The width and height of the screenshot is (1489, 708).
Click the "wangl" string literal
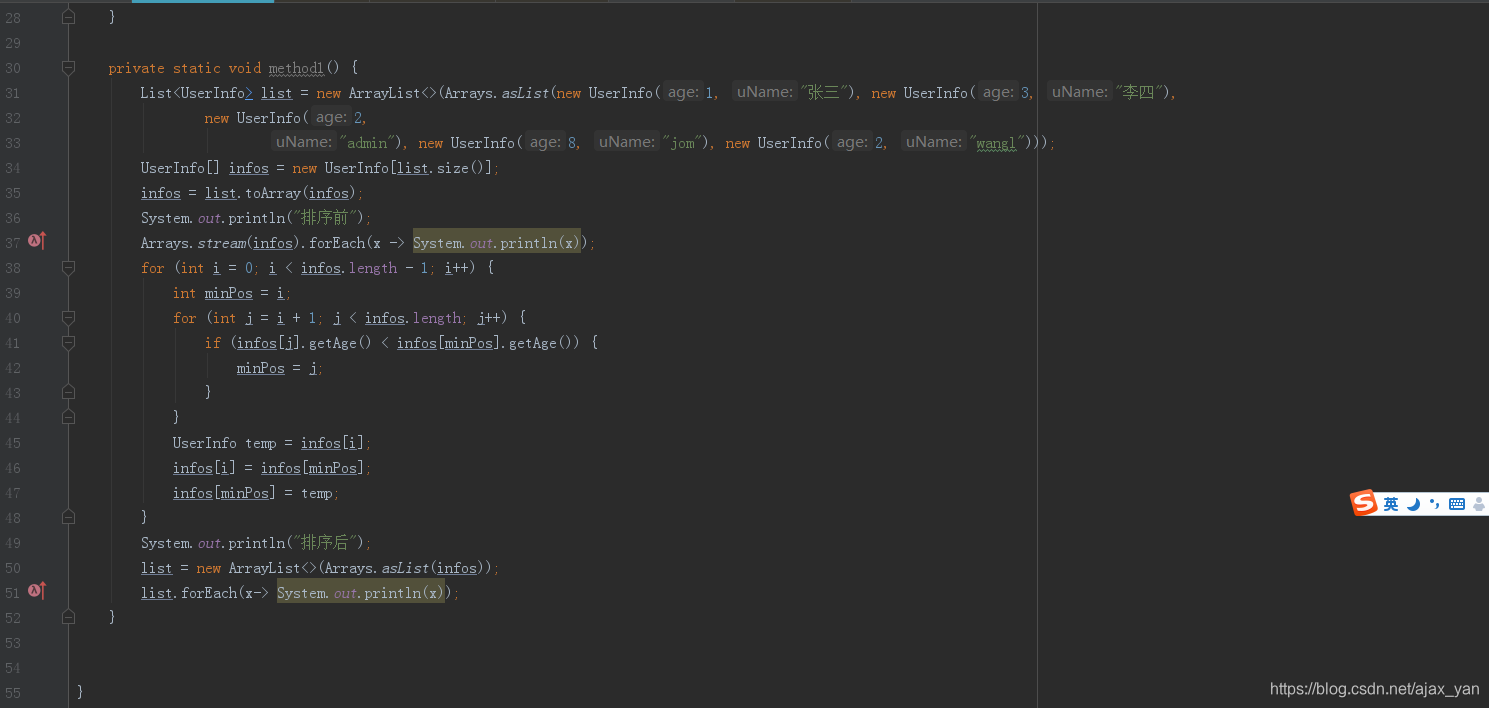click(995, 143)
